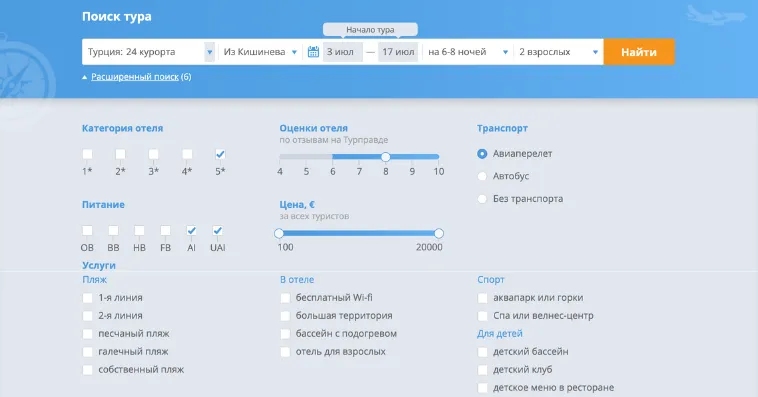The height and width of the screenshot is (397, 758).
Task: Select the Без транспорта radio option
Action: click(482, 199)
